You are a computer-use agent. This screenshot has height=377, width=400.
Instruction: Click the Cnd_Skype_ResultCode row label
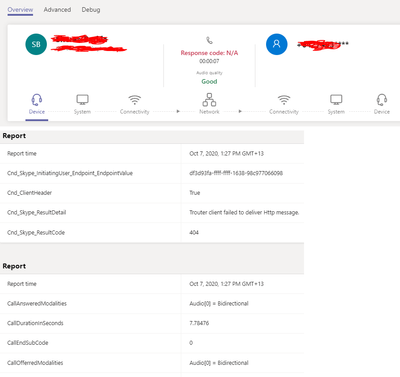click(36, 232)
